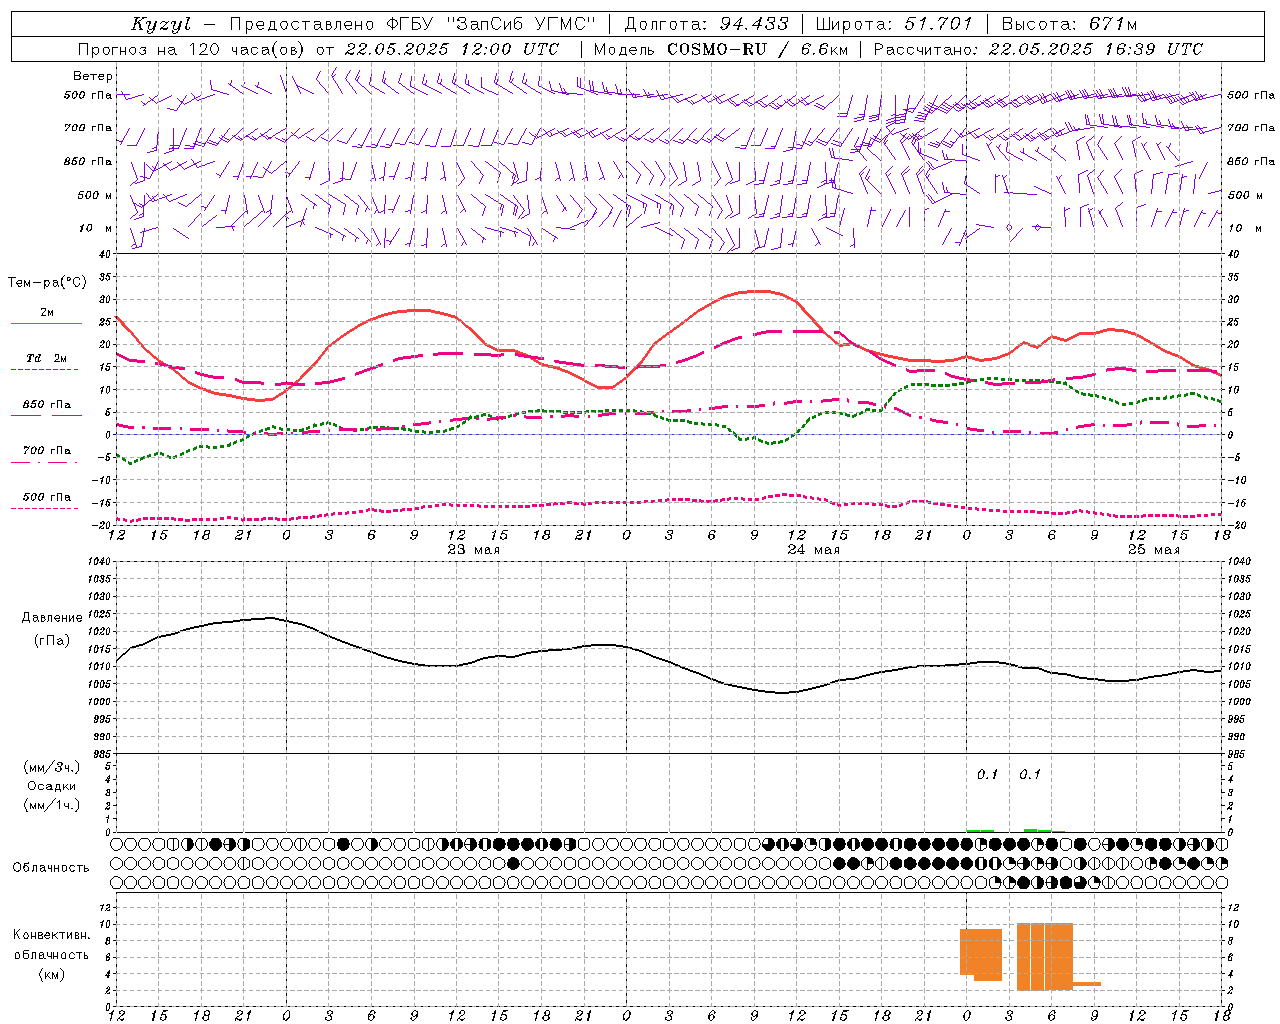Click the shorter orange convective cloud block
This screenshot has height=1024, width=1280.
pyautogui.click(x=981, y=954)
